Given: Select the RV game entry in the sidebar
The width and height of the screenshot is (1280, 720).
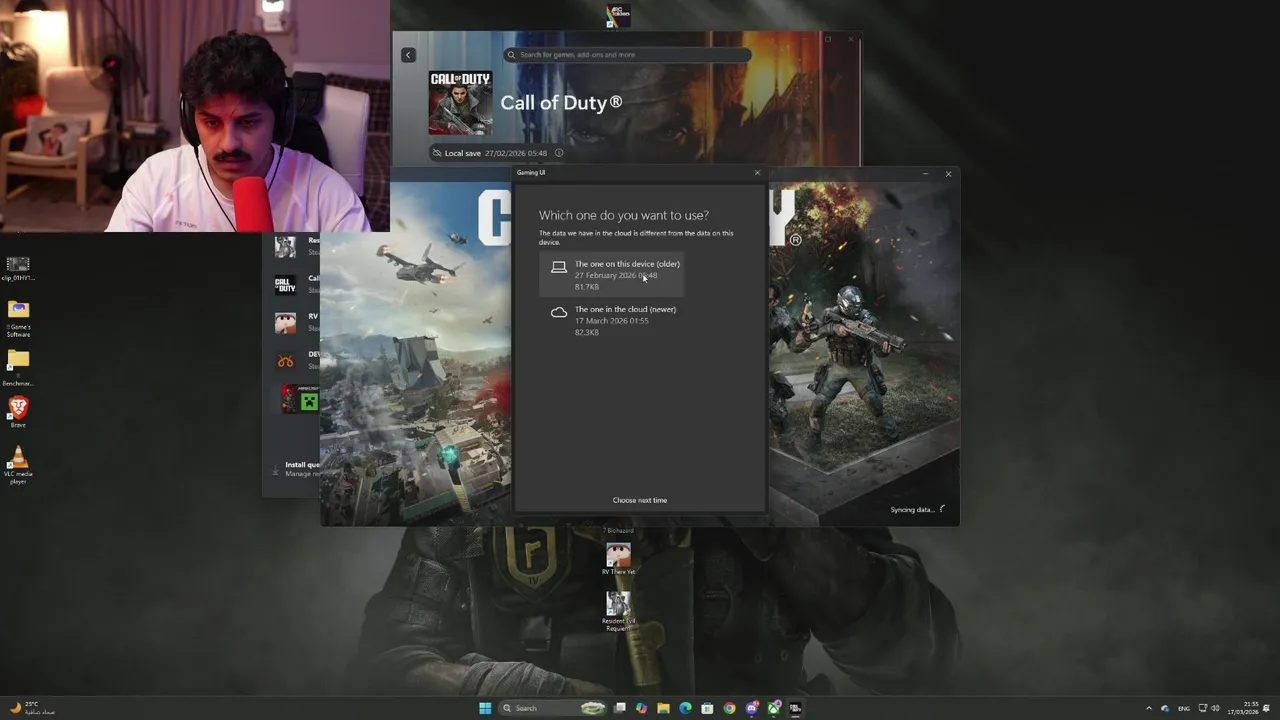Looking at the screenshot, I should point(296,322).
